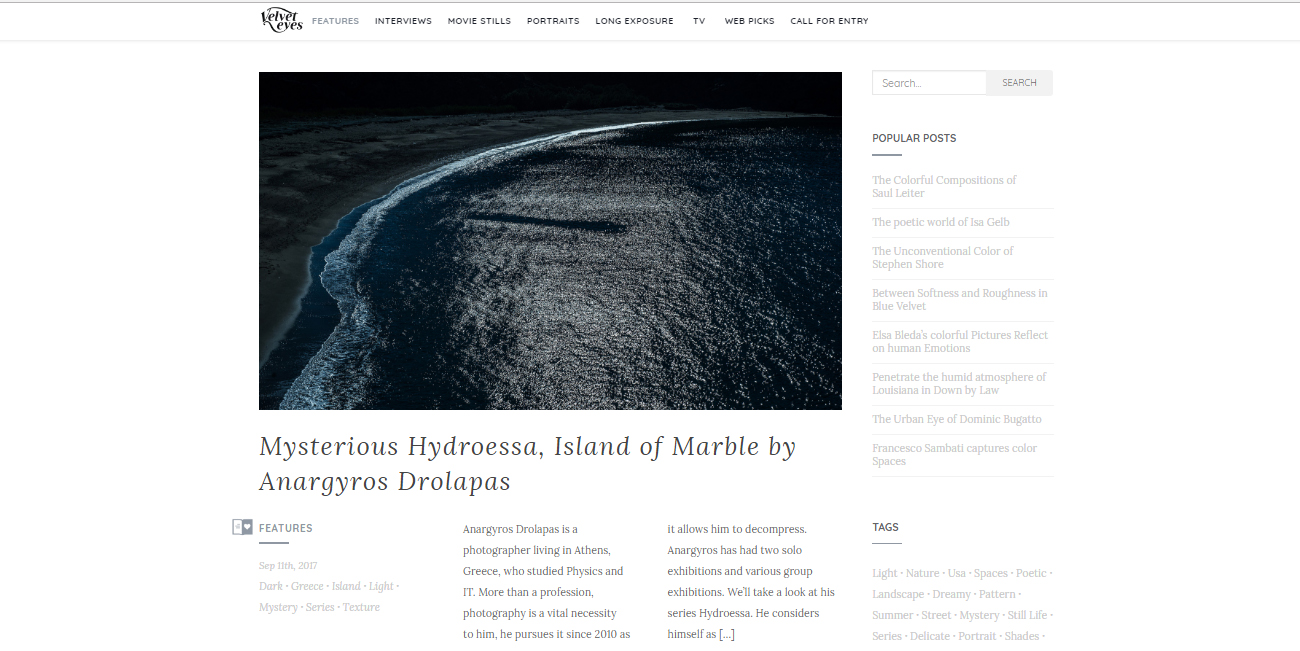Click the Spaces tag in Tags list
The width and height of the screenshot is (1300, 651).
(991, 573)
